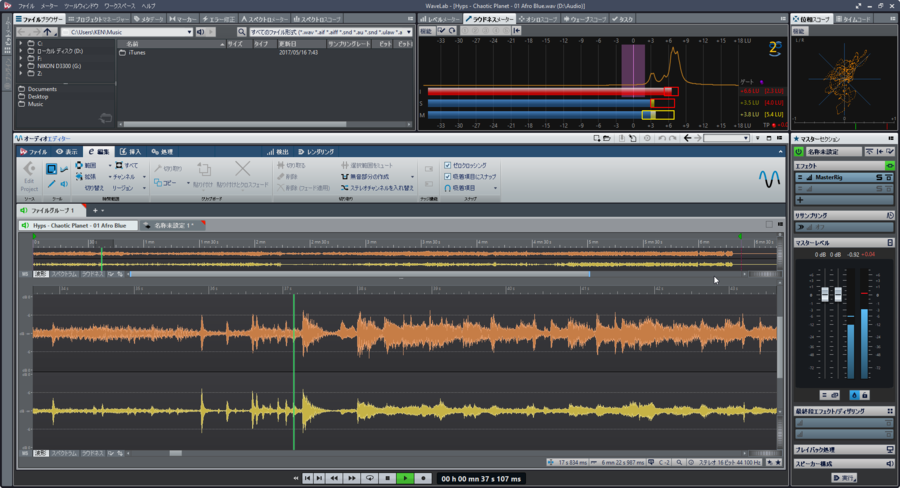Click the right master level fader handle

pyautogui.click(x=838, y=295)
